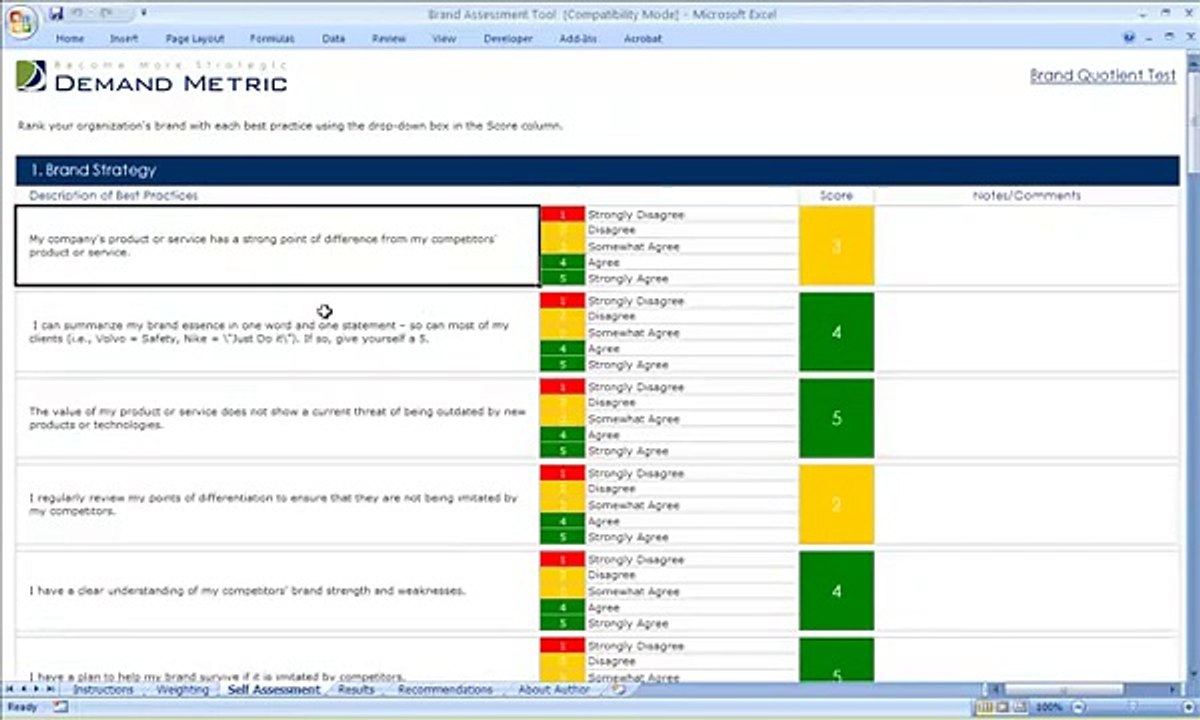Select the 'Score' column header
The width and height of the screenshot is (1200, 720).
837,196
